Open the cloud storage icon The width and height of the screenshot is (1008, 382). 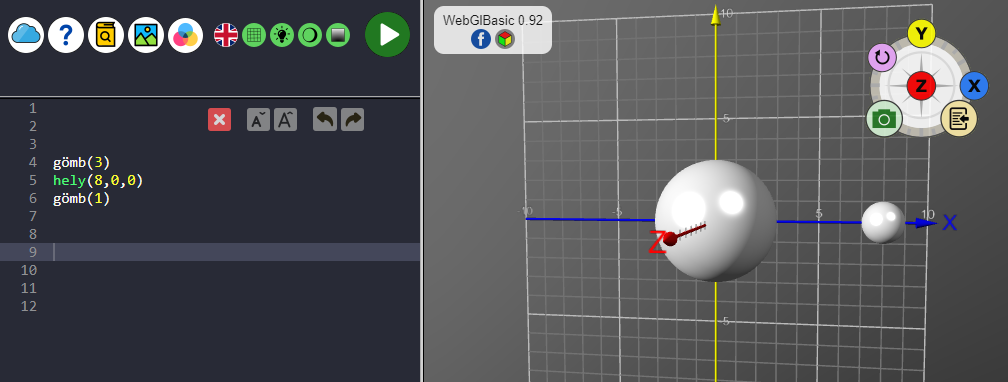click(x=26, y=35)
